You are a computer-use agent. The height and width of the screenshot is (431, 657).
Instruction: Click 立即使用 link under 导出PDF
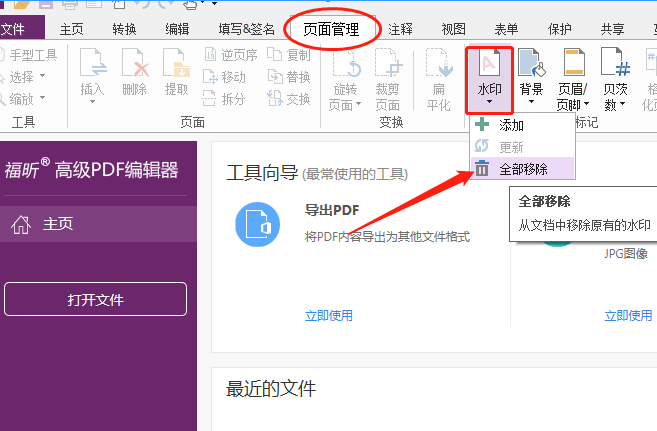[329, 315]
